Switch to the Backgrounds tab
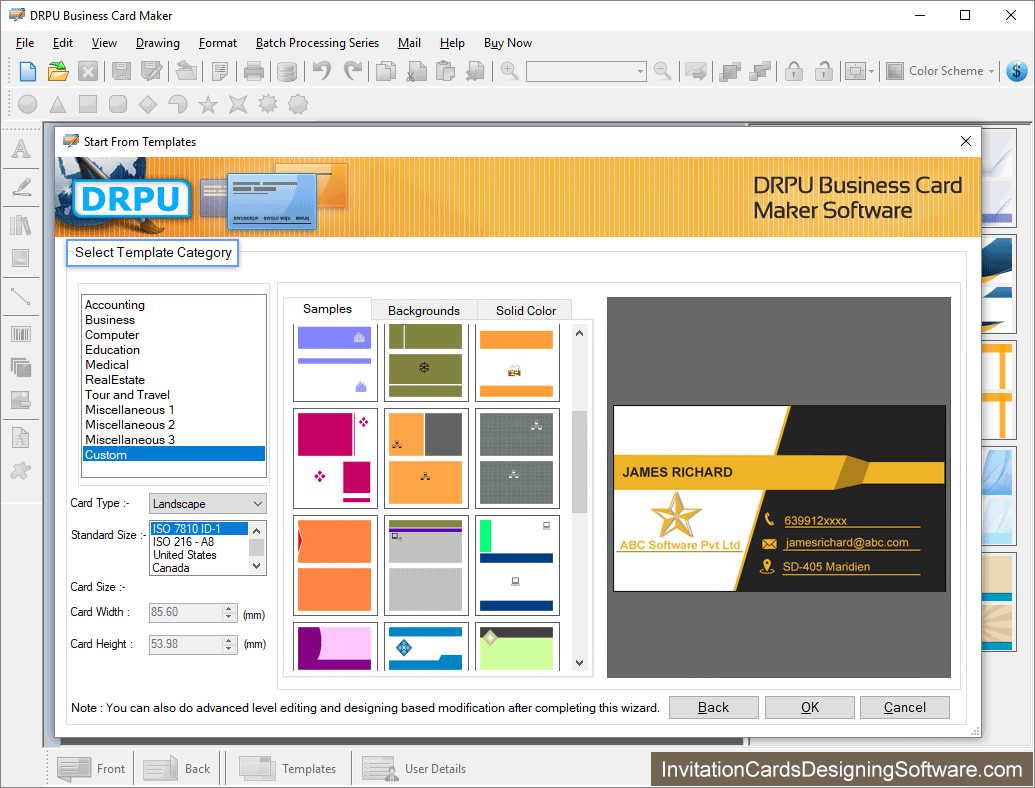1035x788 pixels. (x=424, y=311)
